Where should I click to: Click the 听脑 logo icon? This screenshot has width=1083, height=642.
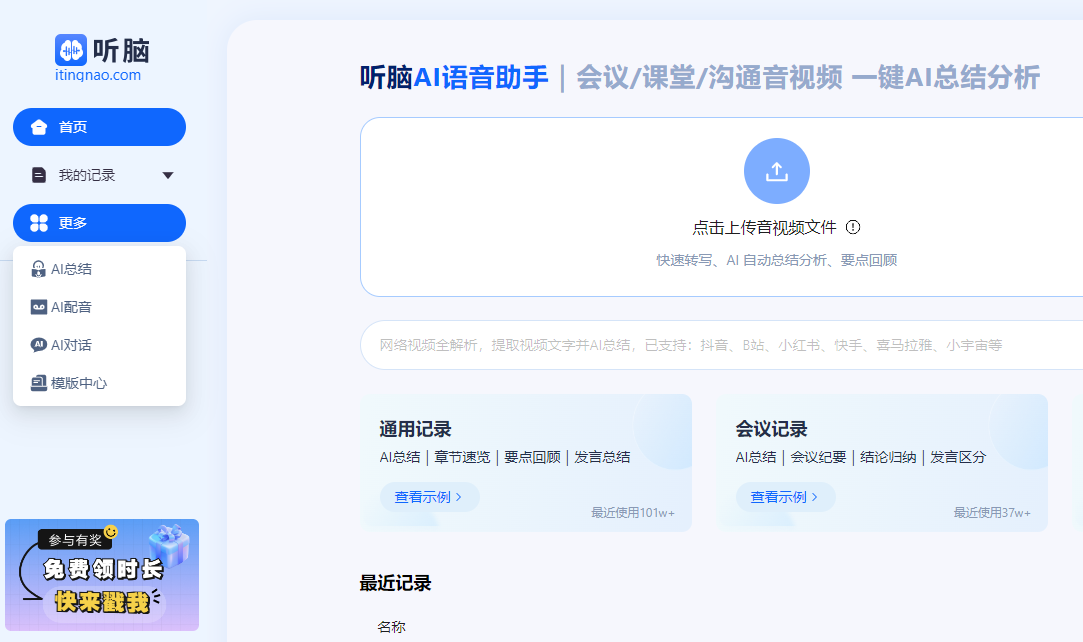click(71, 50)
